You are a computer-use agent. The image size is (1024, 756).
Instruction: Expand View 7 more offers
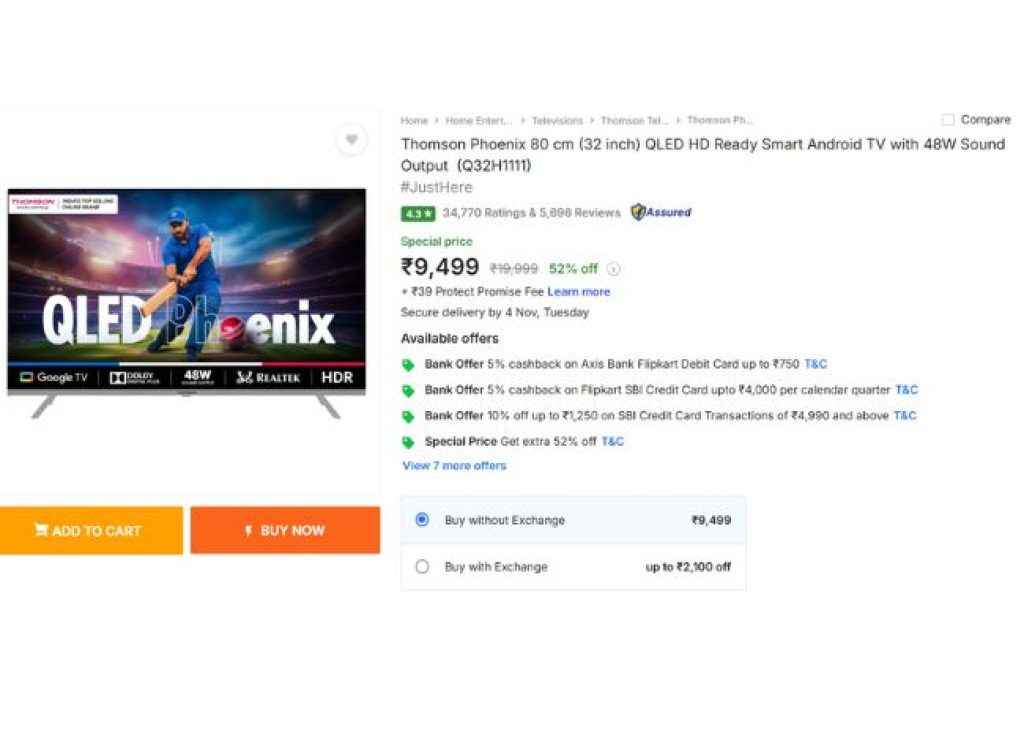(x=454, y=466)
